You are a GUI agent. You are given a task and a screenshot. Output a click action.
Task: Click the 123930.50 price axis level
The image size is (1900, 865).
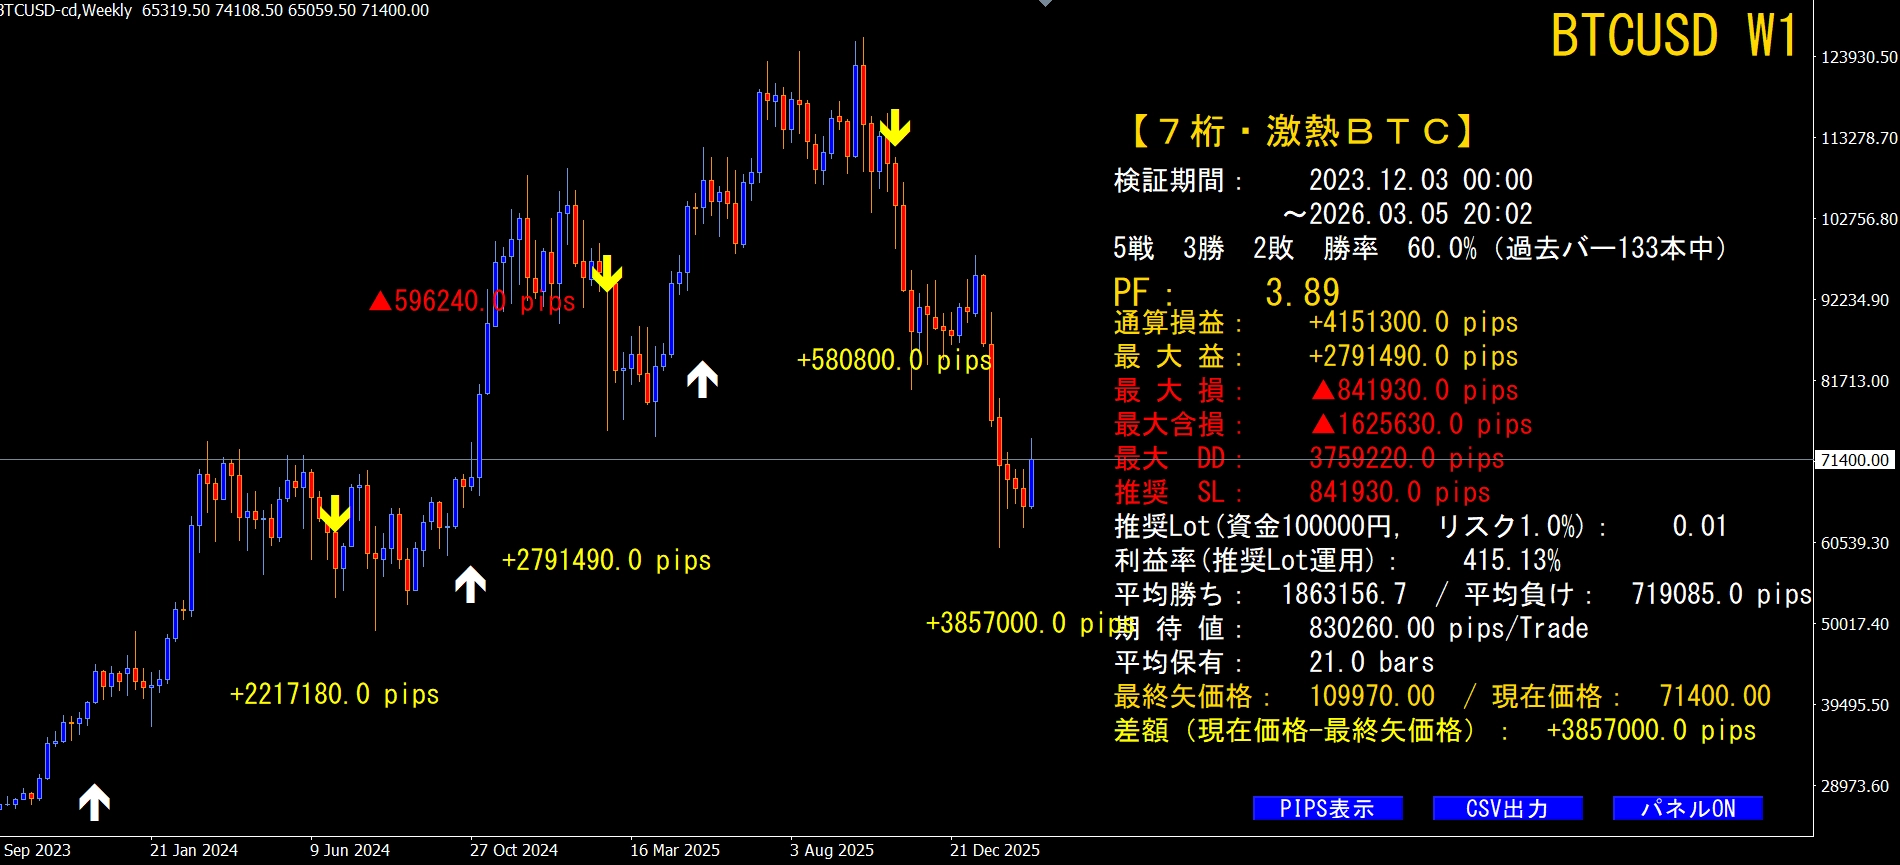click(x=1859, y=57)
